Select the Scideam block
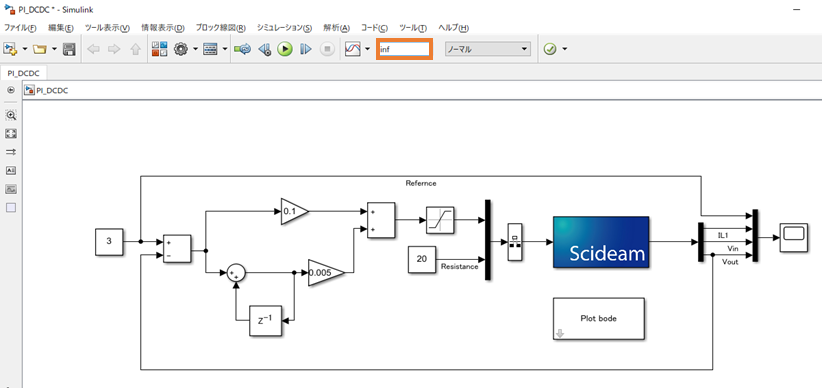Image resolution: width=822 pixels, height=388 pixels. 601,242
